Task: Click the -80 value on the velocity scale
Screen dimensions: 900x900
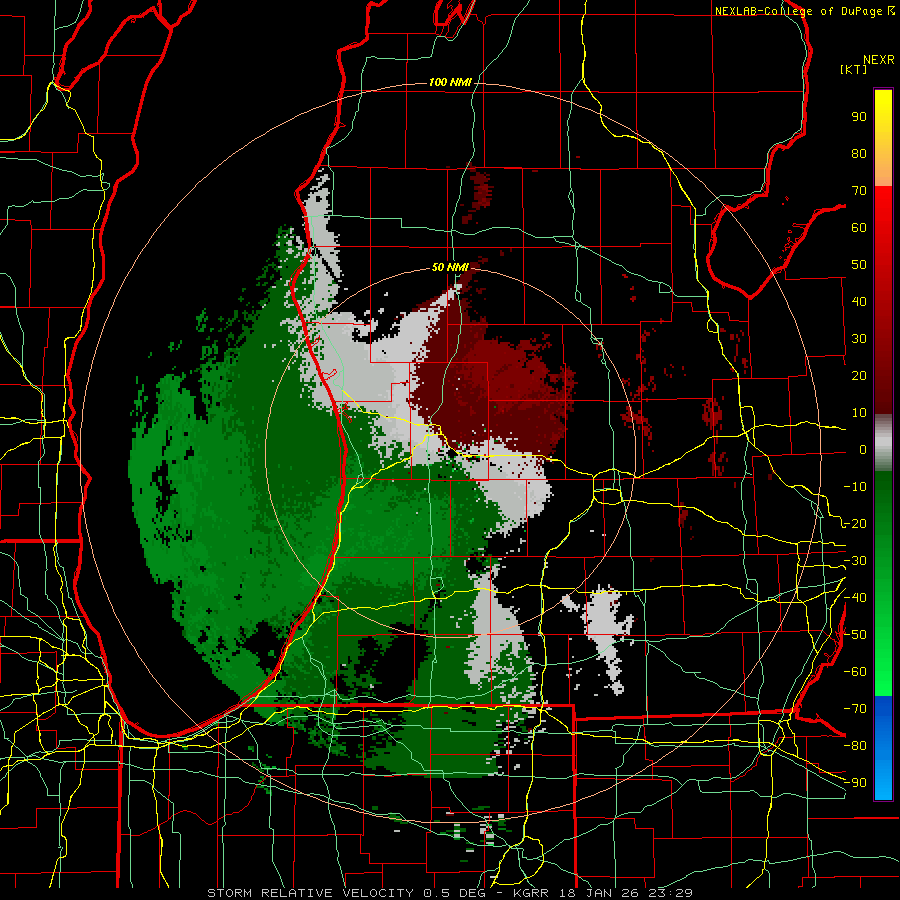Action: coord(855,746)
